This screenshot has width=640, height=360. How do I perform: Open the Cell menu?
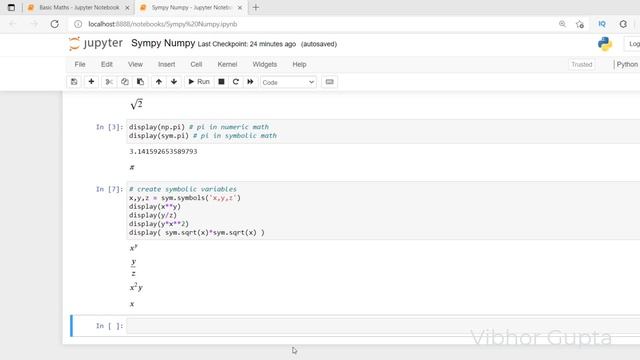pos(196,64)
